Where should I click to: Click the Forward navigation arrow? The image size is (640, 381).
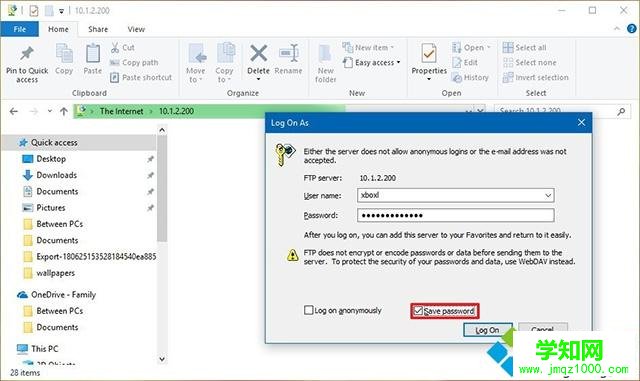coord(34,111)
